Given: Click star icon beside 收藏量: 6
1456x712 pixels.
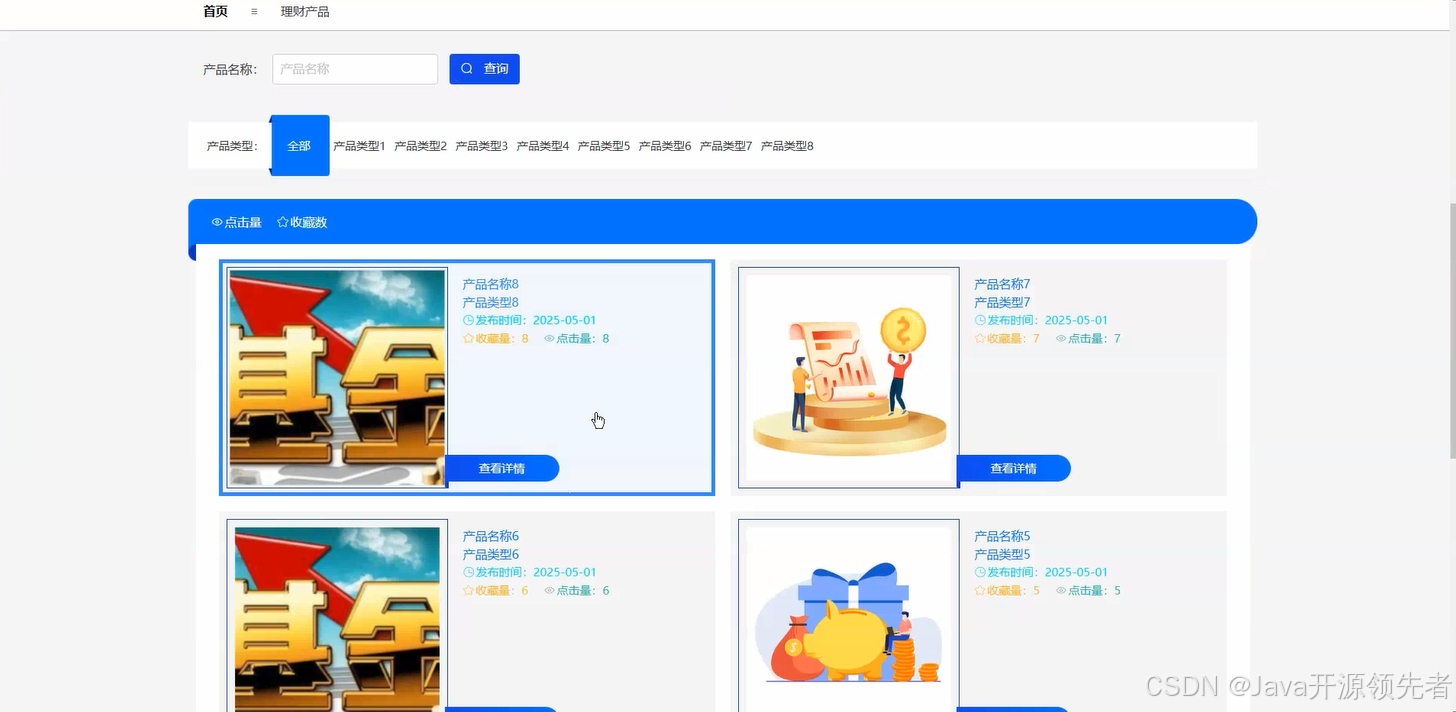Looking at the screenshot, I should pyautogui.click(x=468, y=590).
